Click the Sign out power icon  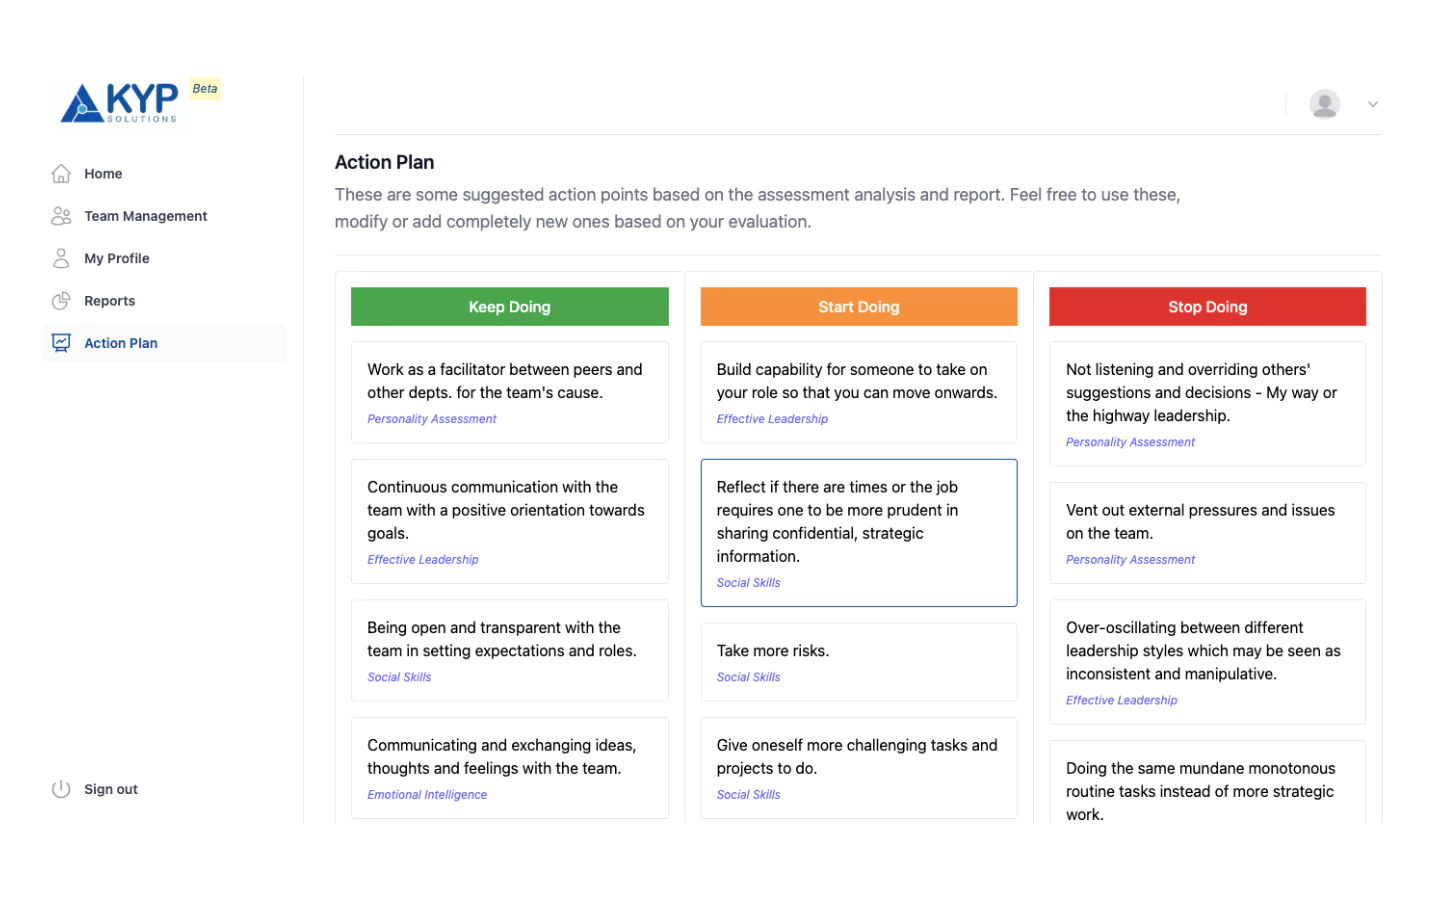click(x=61, y=789)
